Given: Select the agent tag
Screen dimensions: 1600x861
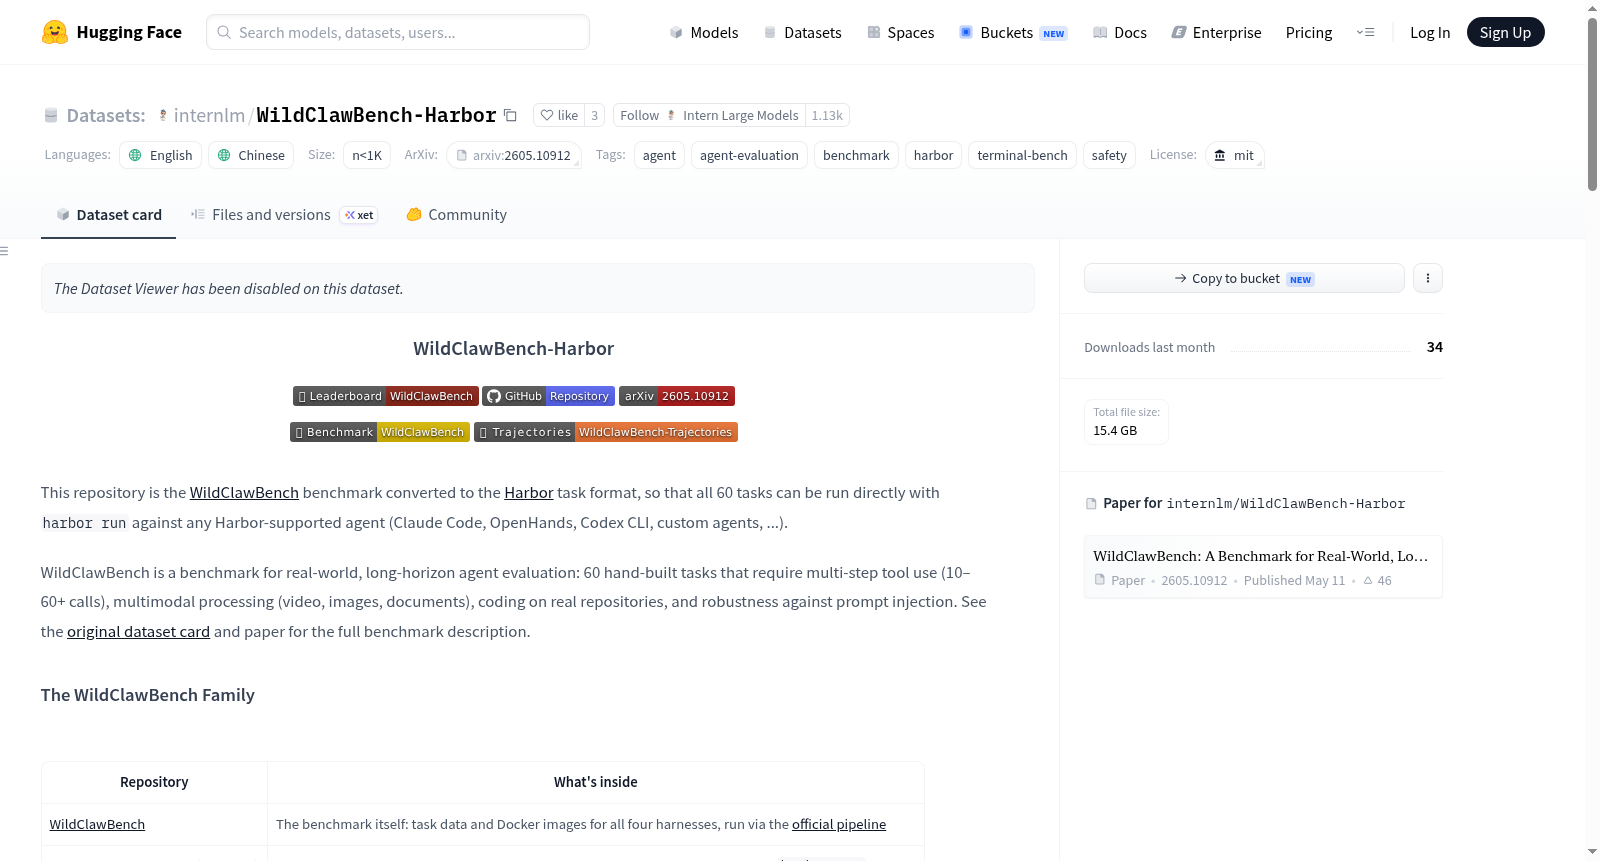Looking at the screenshot, I should click(x=659, y=155).
